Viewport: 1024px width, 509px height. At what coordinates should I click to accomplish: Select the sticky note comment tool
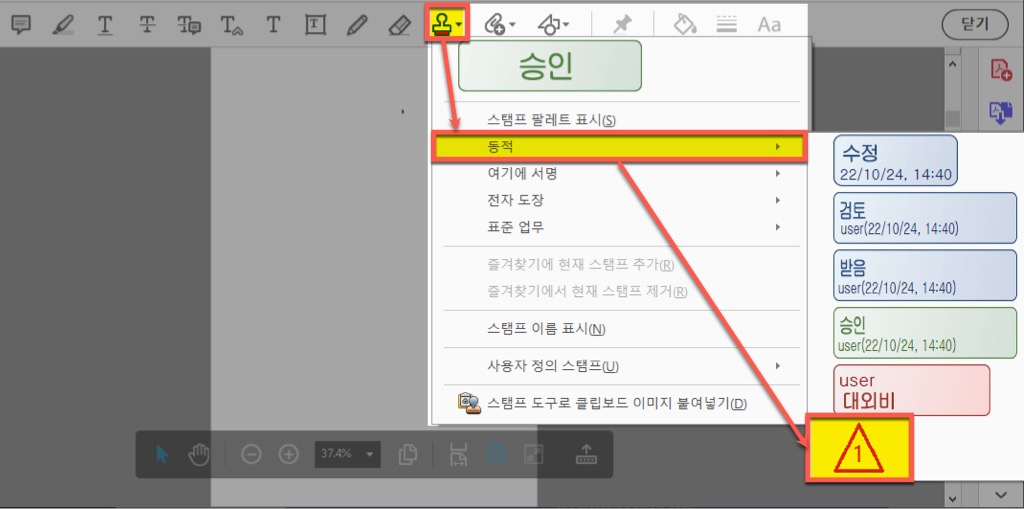pyautogui.click(x=22, y=25)
